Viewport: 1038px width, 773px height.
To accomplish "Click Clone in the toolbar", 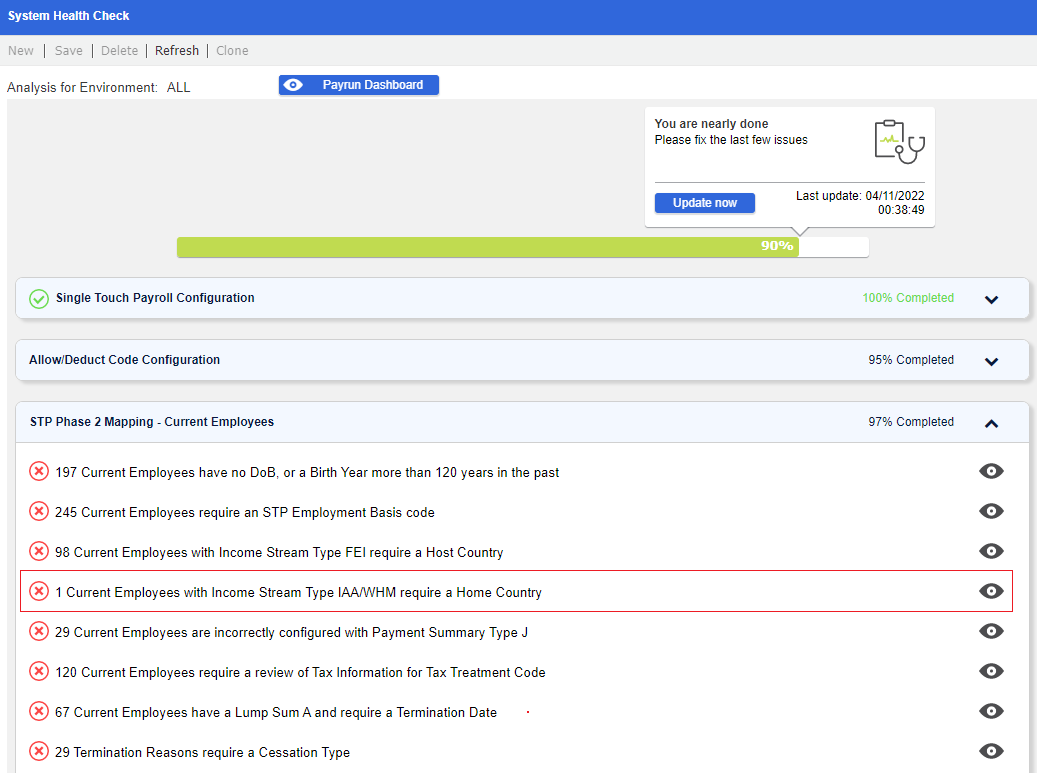I will (232, 50).
